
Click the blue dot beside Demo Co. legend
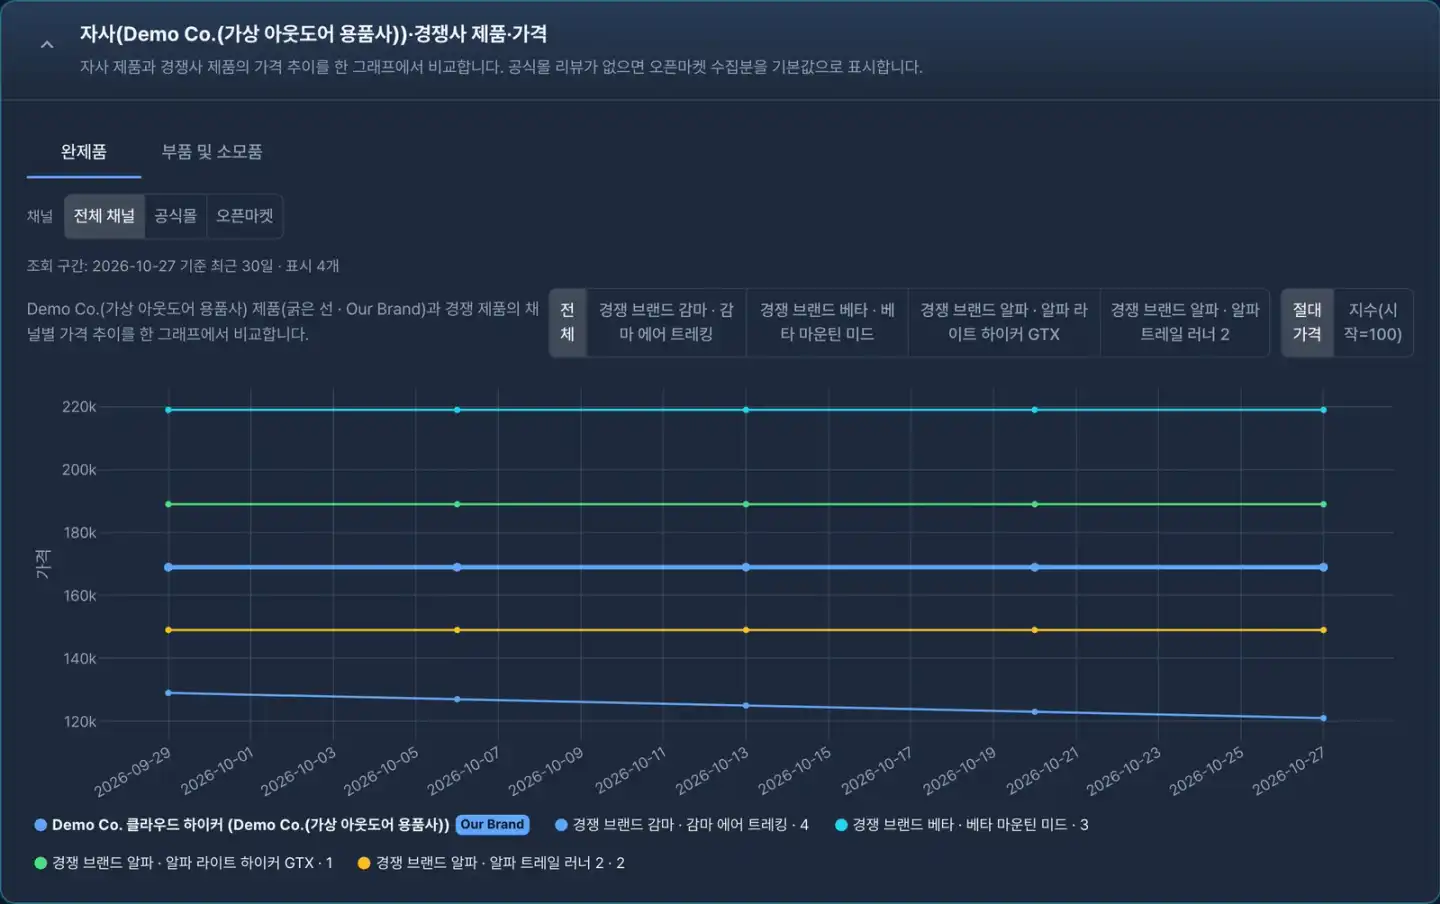click(x=41, y=825)
